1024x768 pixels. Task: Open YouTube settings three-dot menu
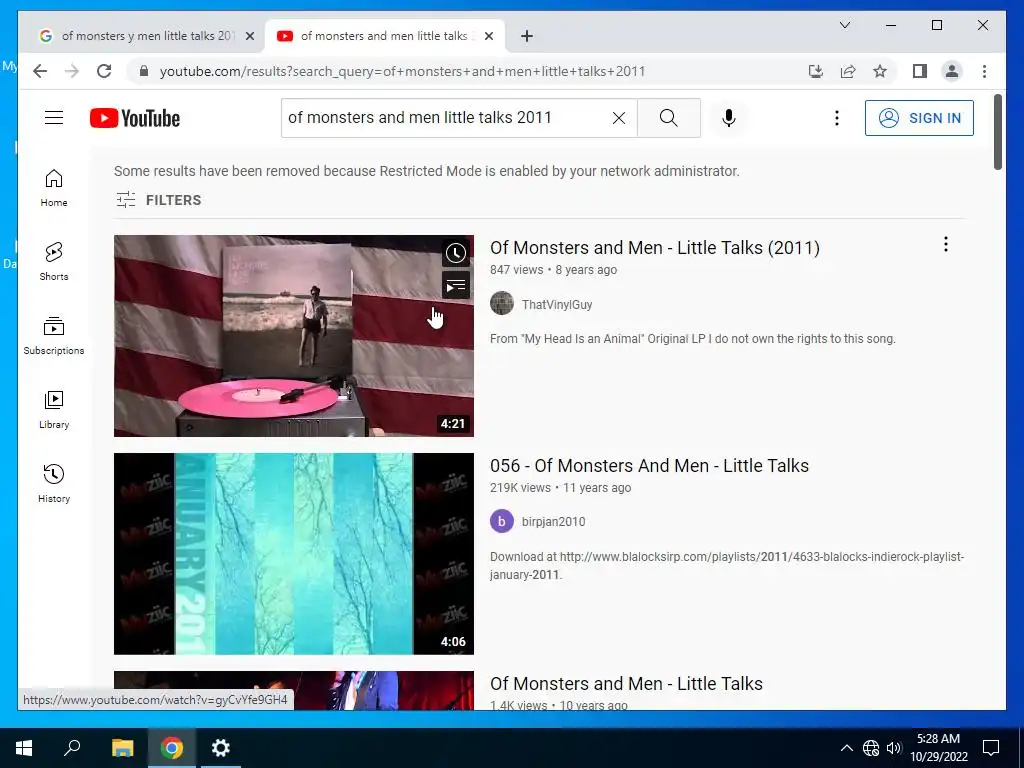coord(837,118)
